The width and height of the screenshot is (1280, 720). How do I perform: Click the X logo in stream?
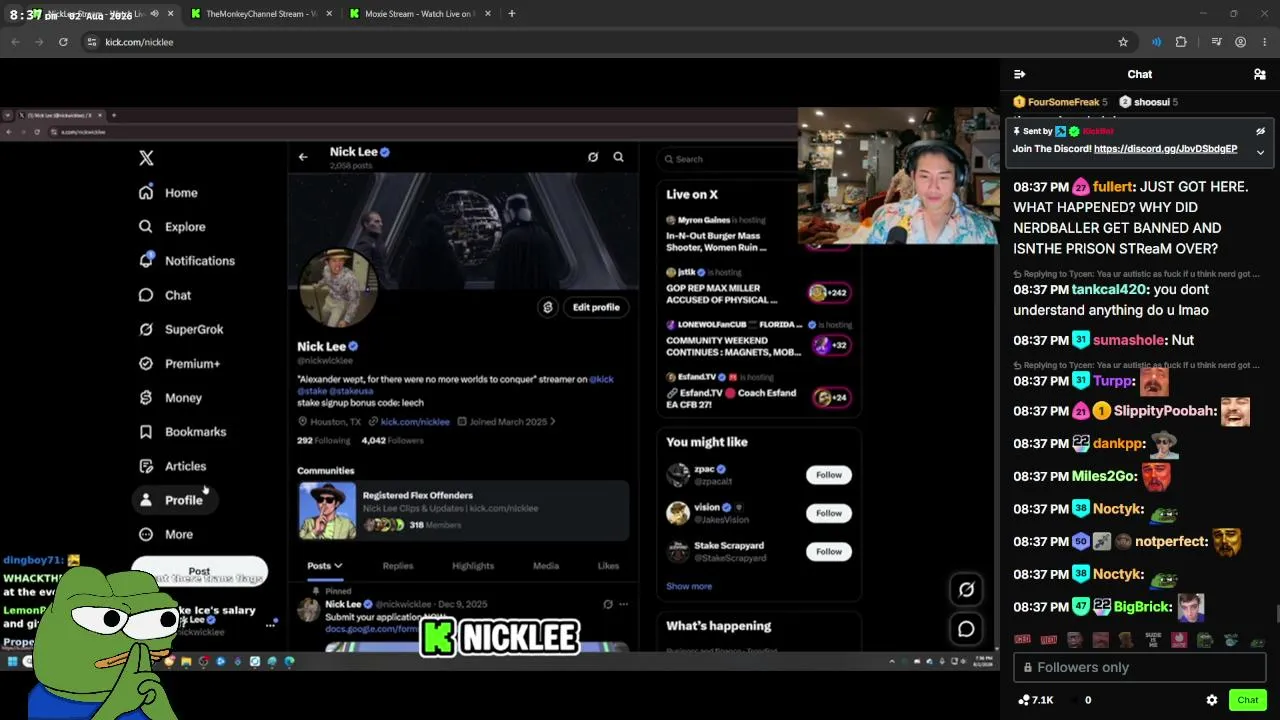(146, 158)
